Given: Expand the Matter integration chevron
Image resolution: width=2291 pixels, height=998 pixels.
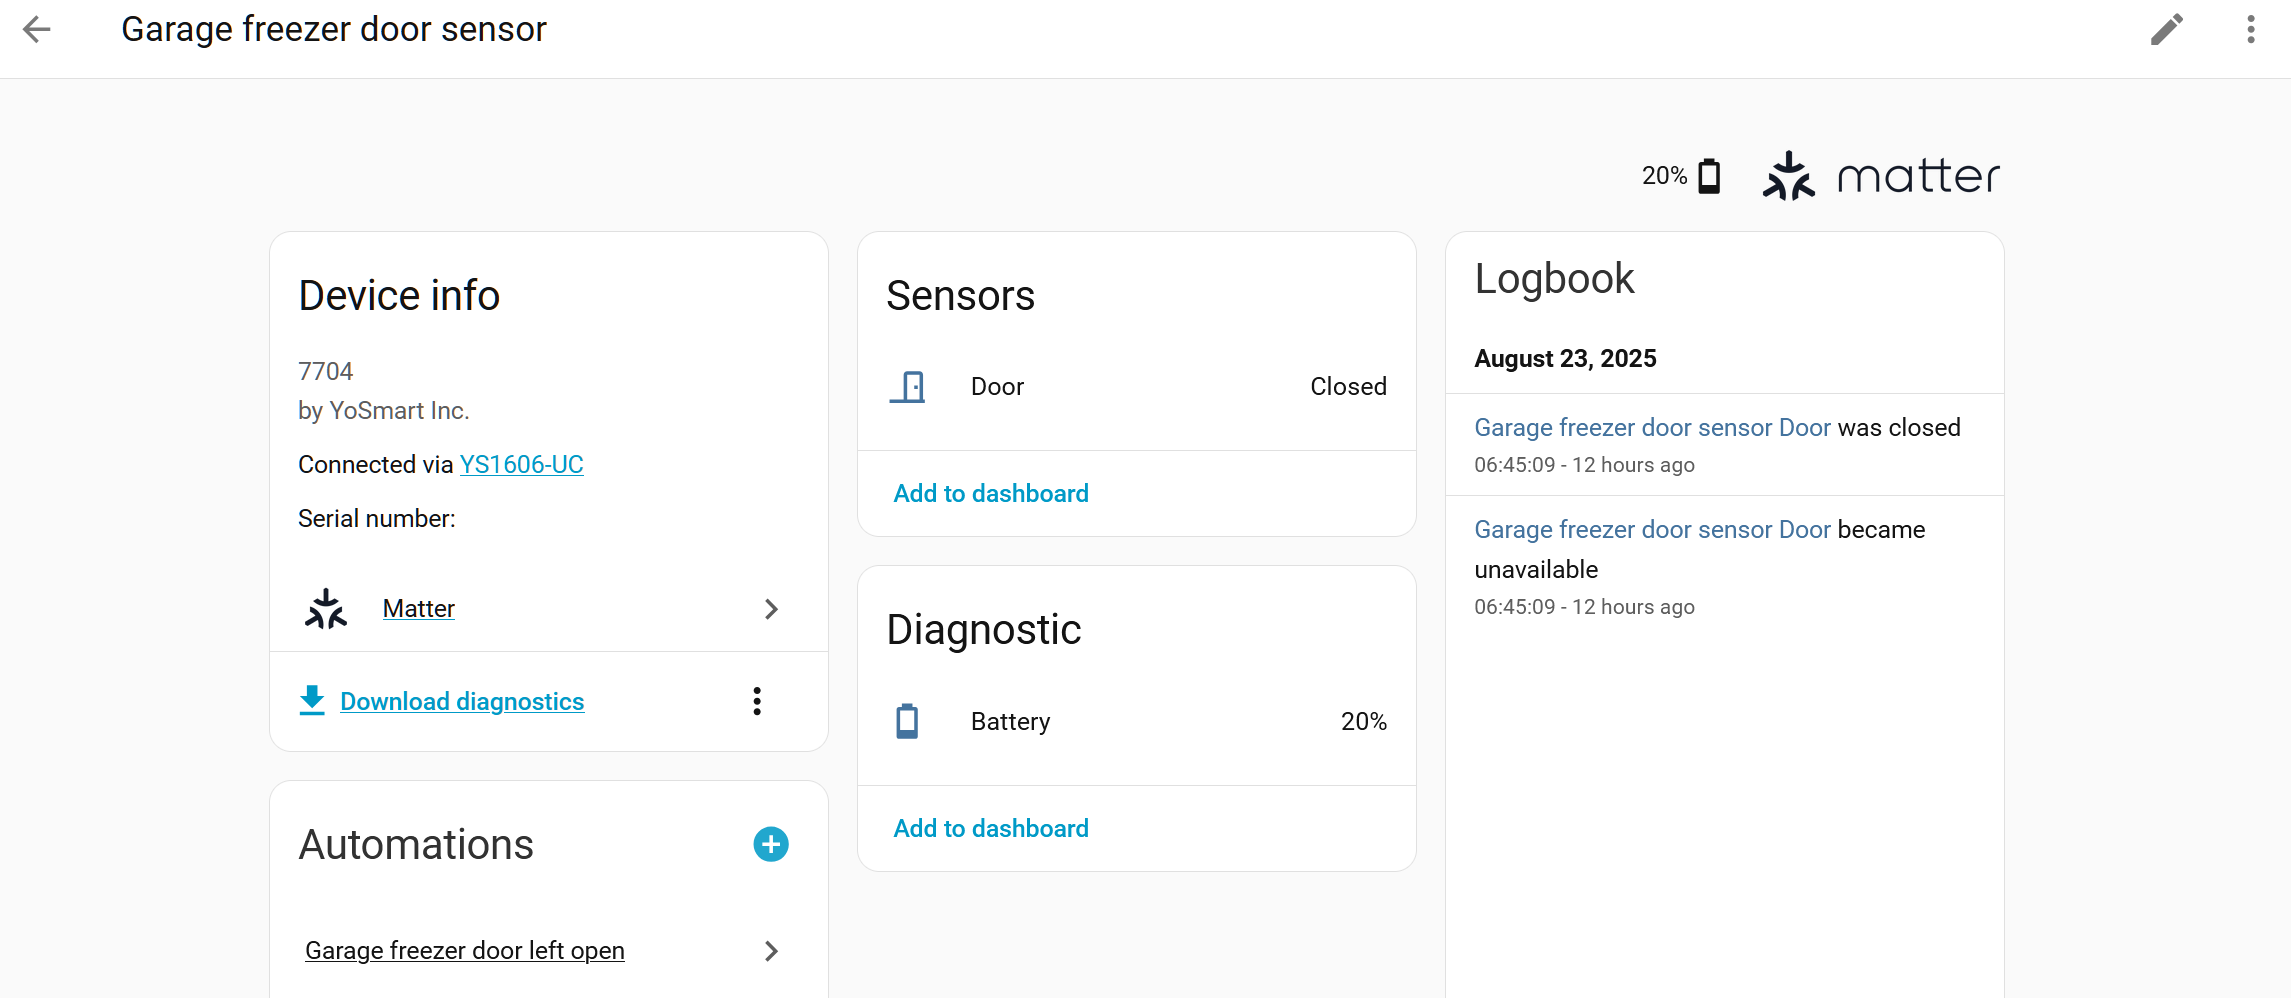Looking at the screenshot, I should pos(771,609).
